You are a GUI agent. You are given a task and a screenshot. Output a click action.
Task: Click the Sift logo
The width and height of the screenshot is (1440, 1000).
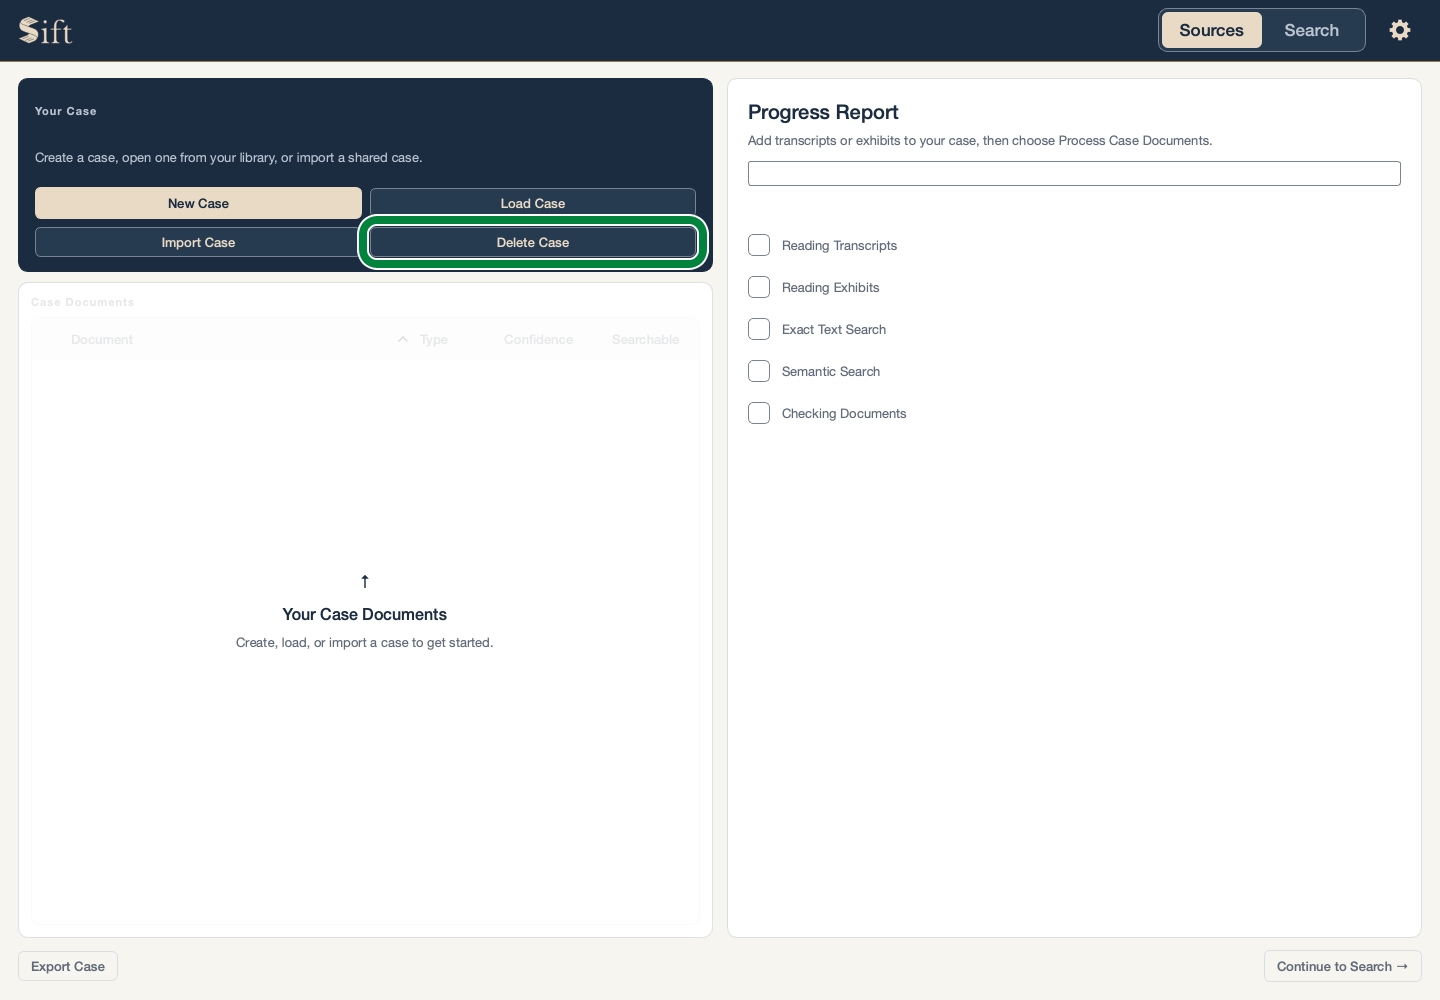coord(46,31)
